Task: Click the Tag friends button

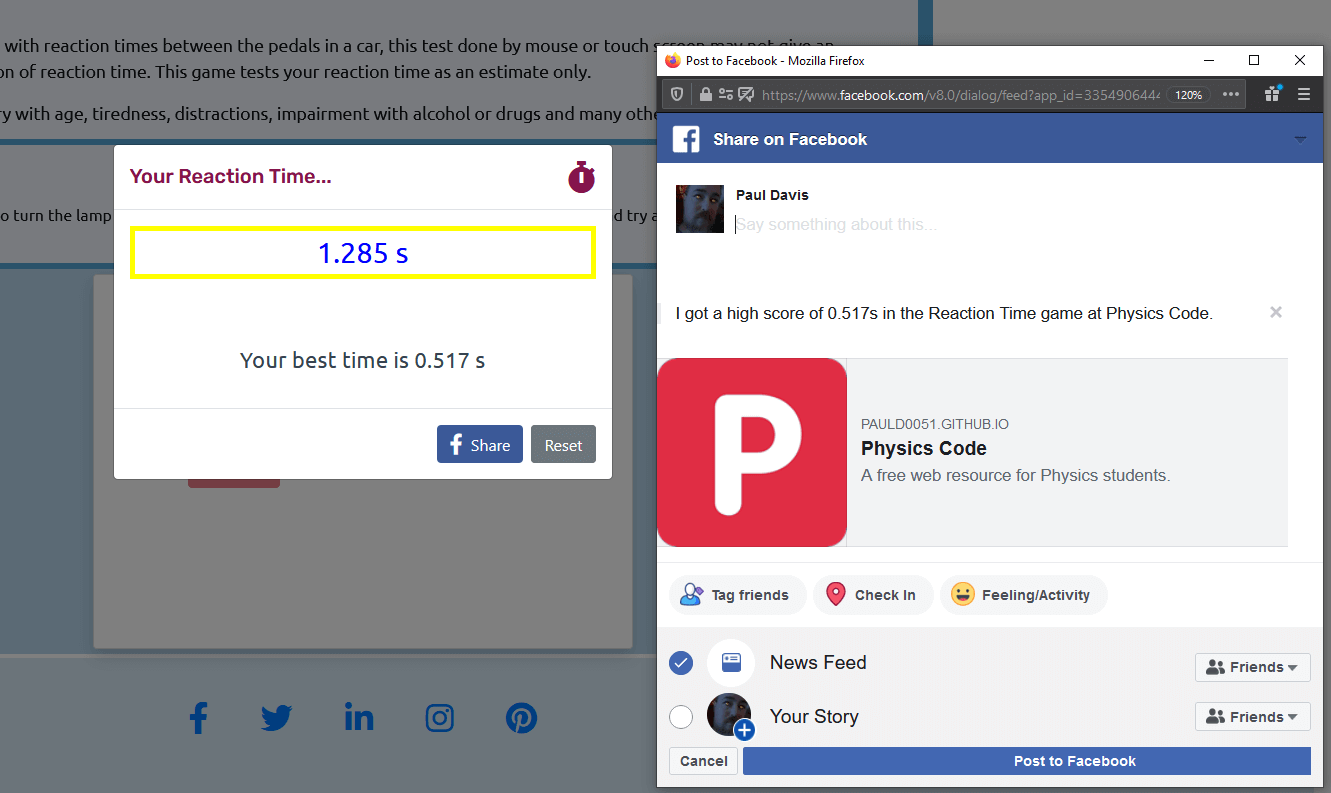Action: (737, 595)
